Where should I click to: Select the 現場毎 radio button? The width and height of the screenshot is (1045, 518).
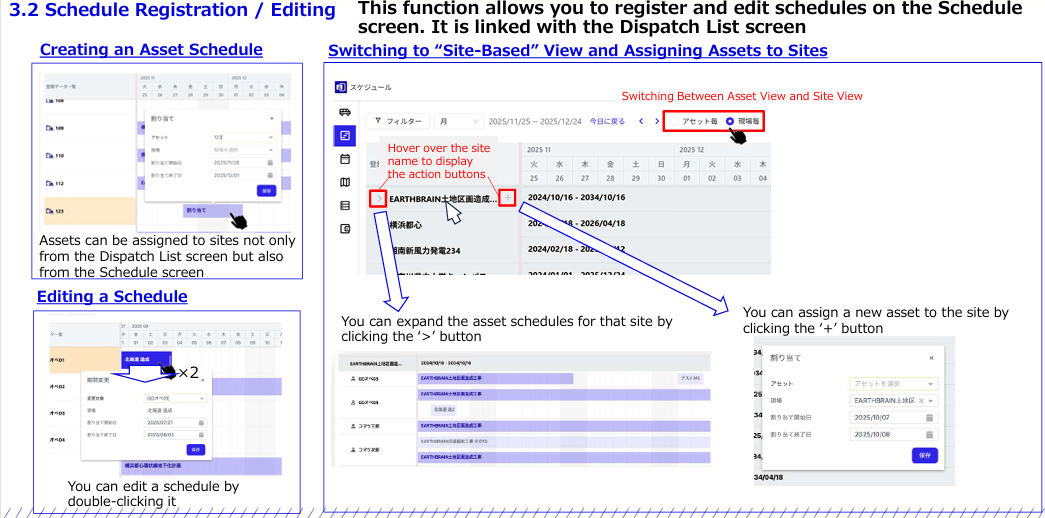coord(730,121)
